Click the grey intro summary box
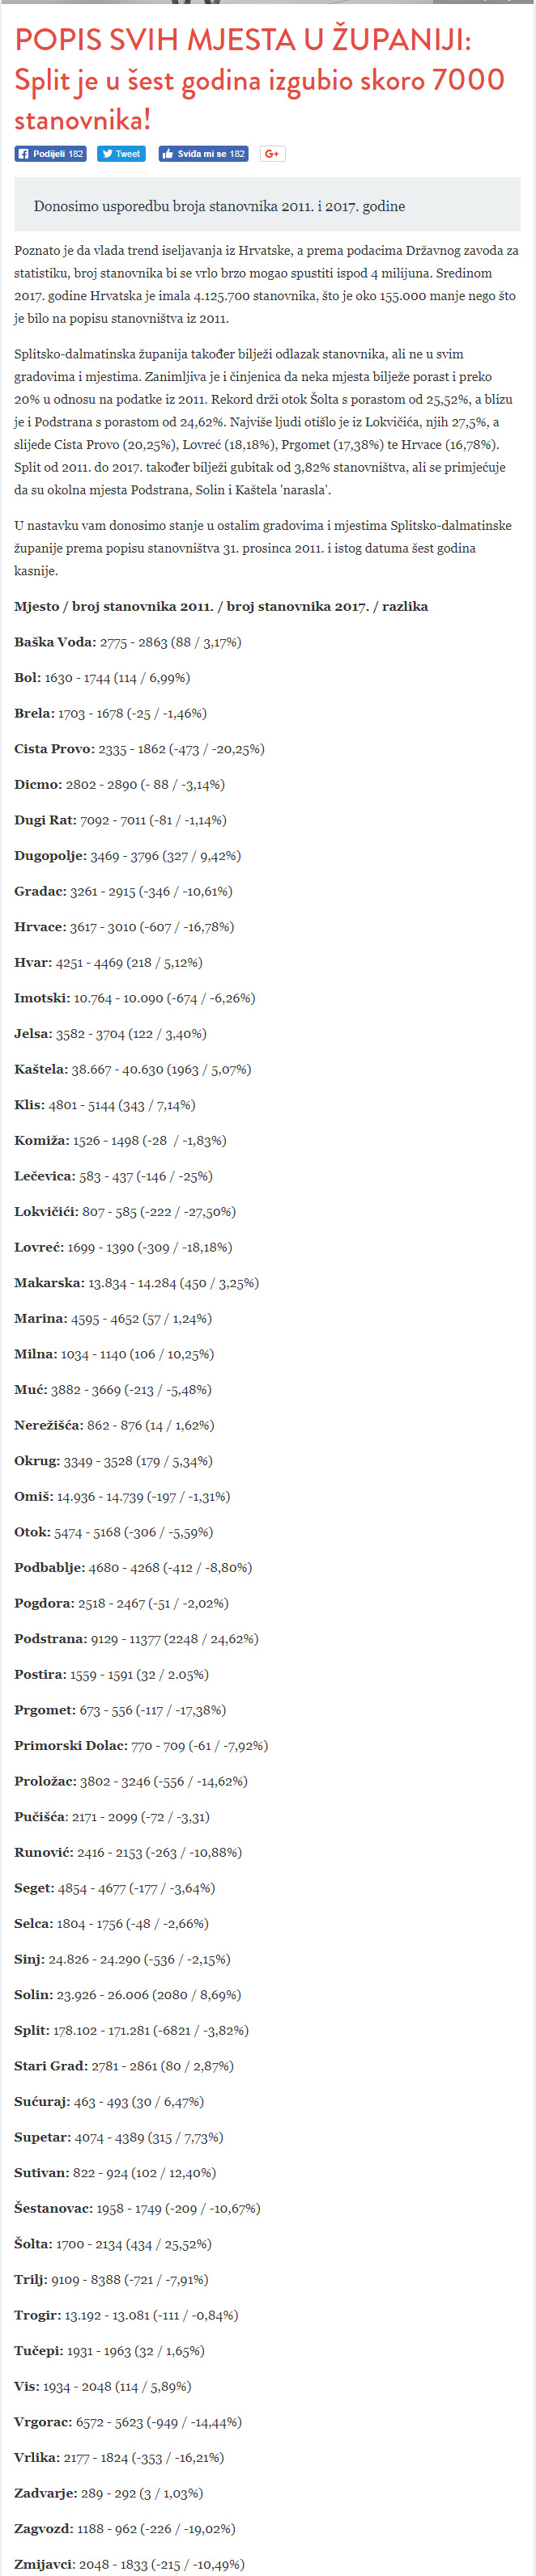 tap(267, 206)
